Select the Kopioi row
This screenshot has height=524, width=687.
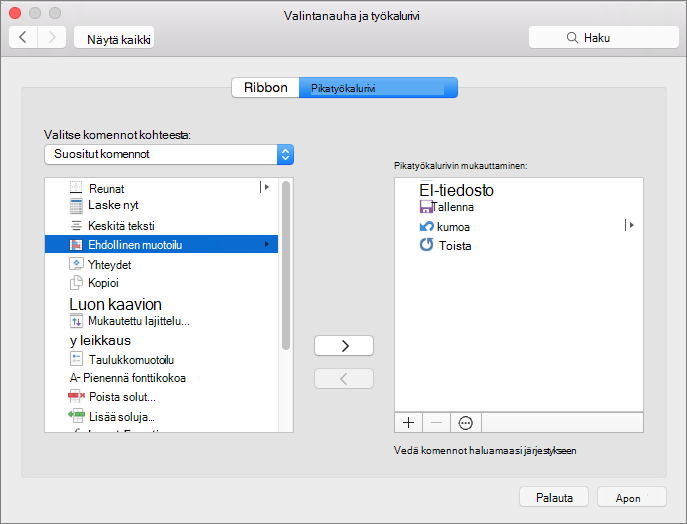click(x=161, y=283)
